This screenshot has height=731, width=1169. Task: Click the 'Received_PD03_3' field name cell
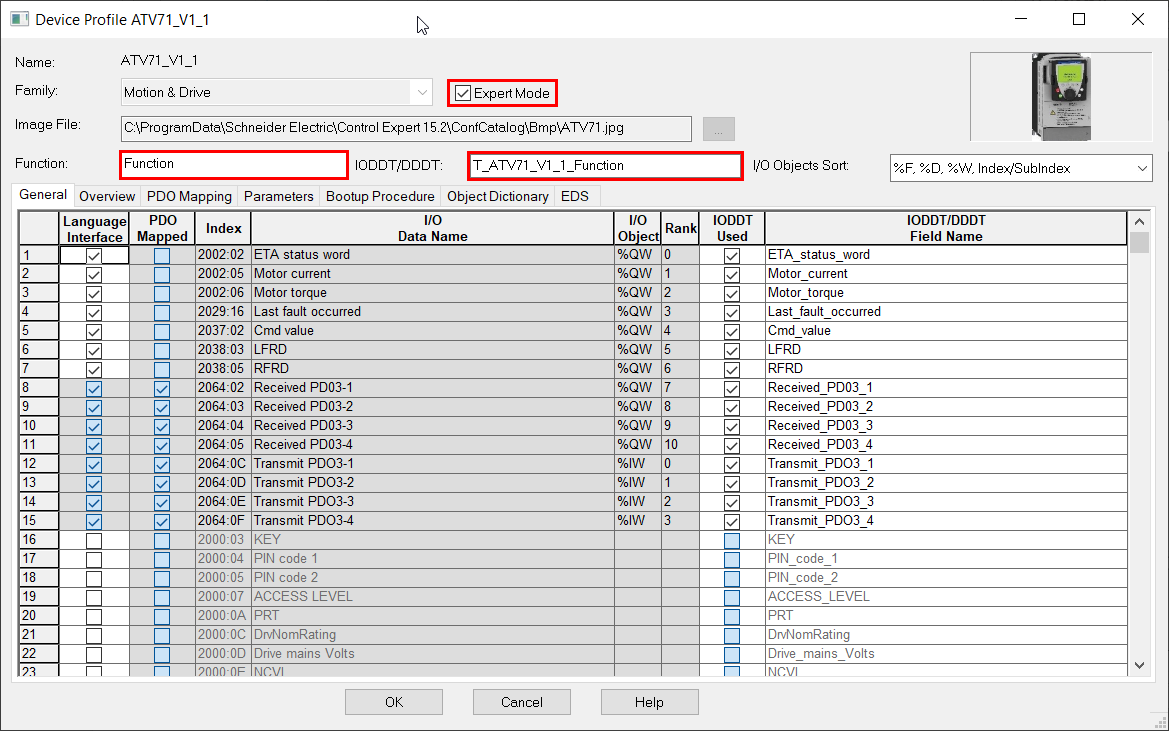[x=946, y=425]
